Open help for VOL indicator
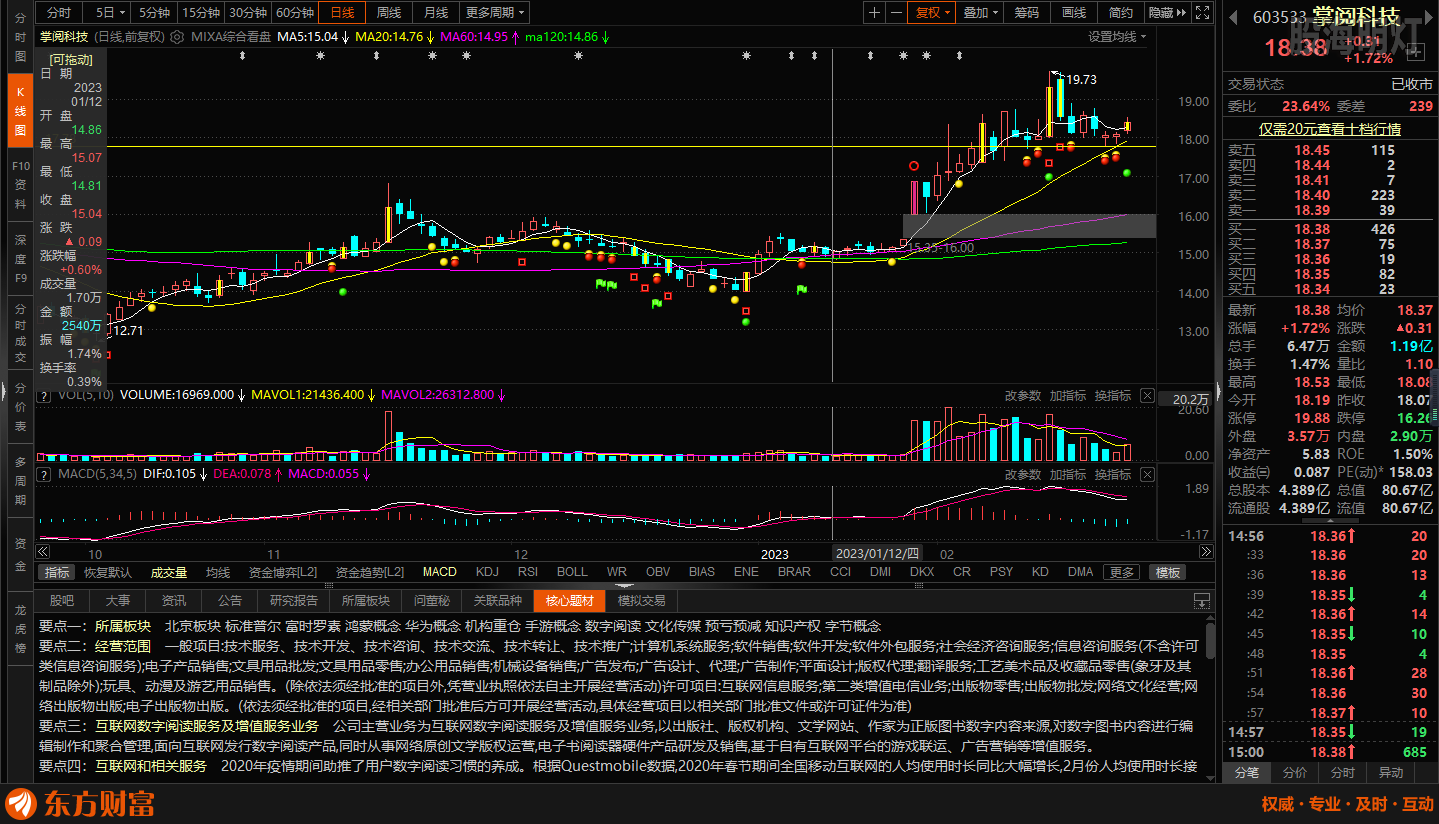This screenshot has height=824, width=1439. pyautogui.click(x=44, y=395)
